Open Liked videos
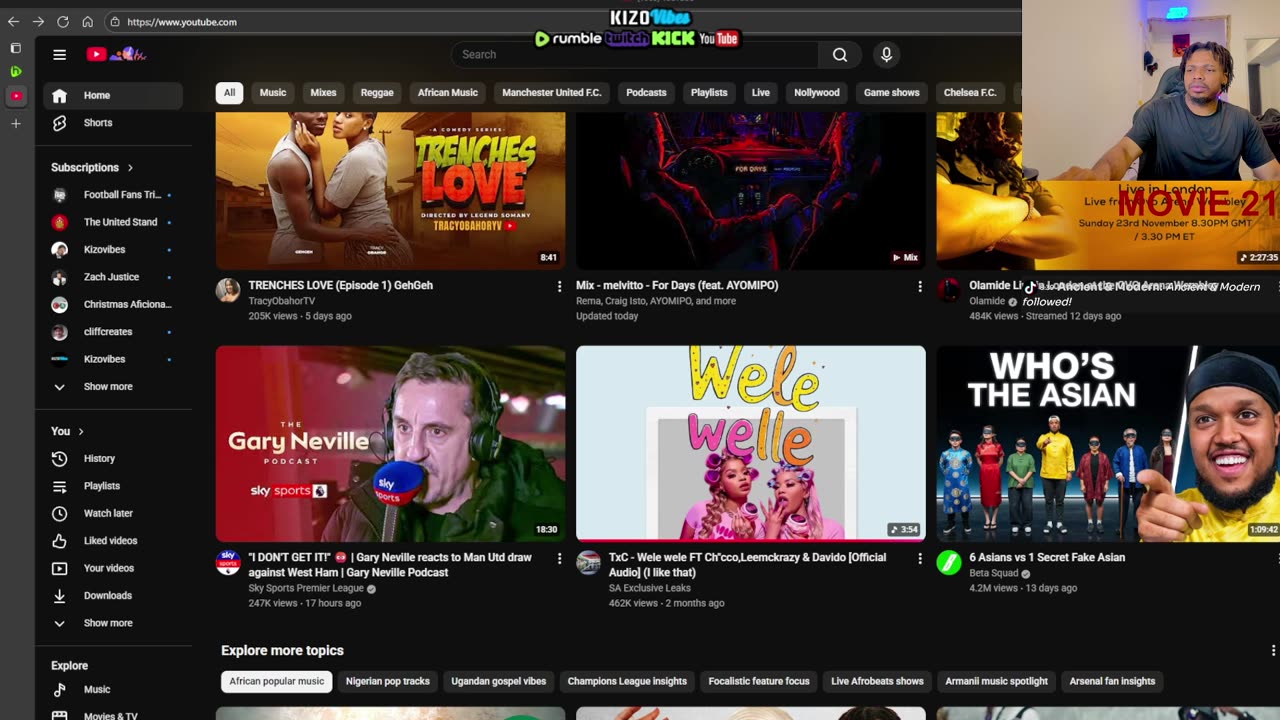This screenshot has width=1280, height=720. 112,541
